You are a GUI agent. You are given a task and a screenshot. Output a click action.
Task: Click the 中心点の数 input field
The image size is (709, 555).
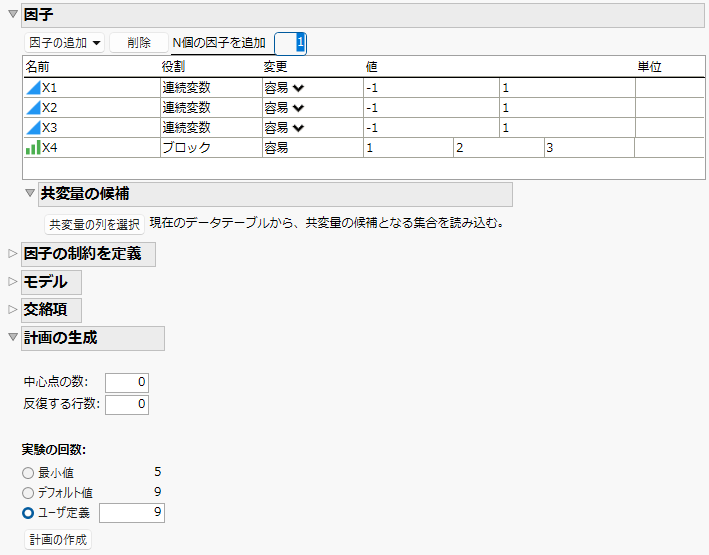(x=127, y=383)
